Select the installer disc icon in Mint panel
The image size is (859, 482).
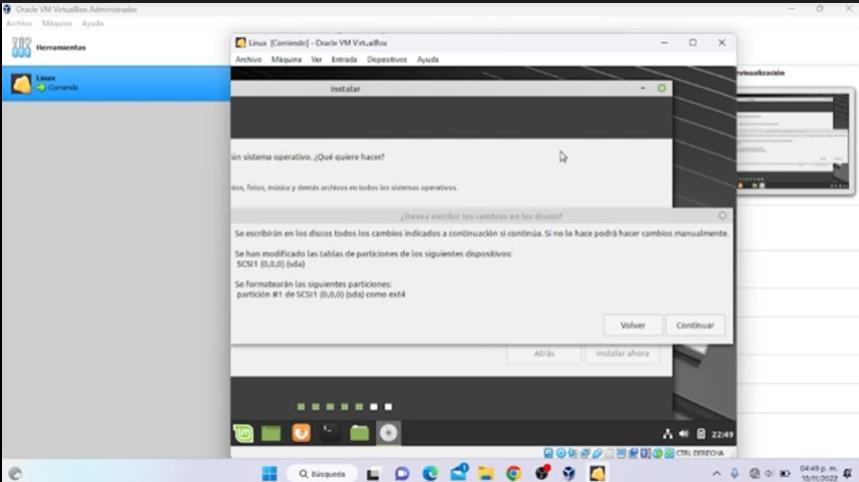point(388,433)
